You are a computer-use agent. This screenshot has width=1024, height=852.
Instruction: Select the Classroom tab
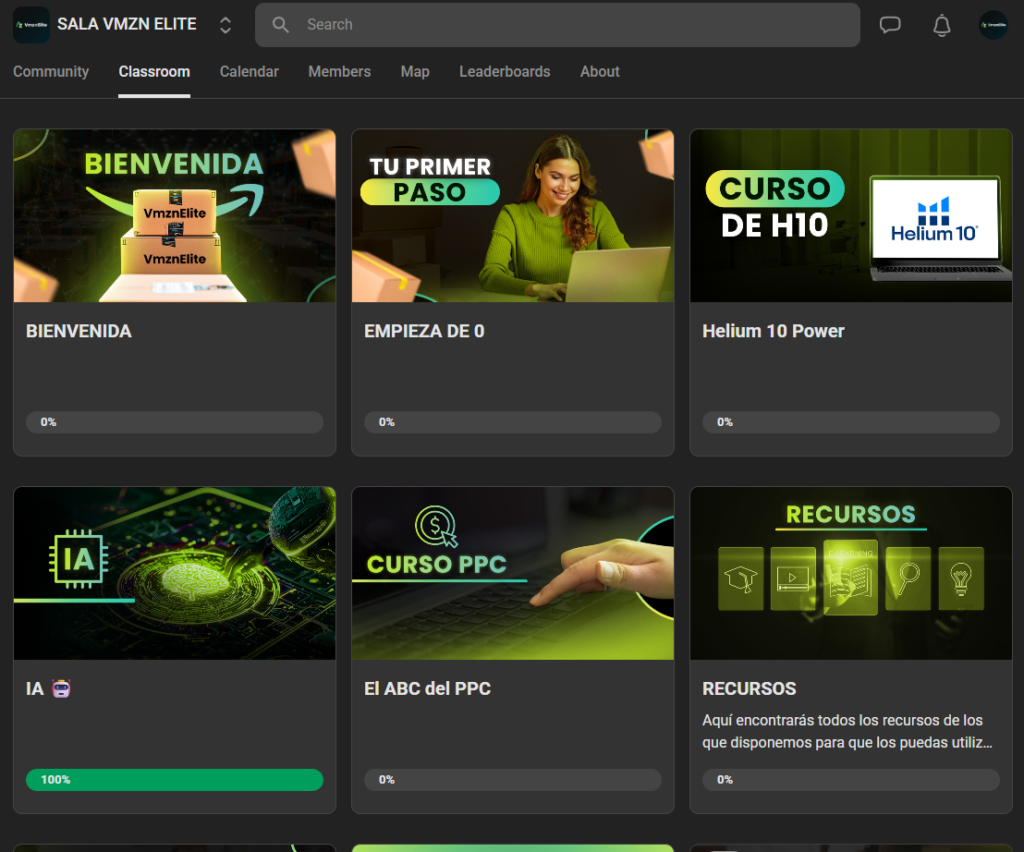(x=154, y=72)
